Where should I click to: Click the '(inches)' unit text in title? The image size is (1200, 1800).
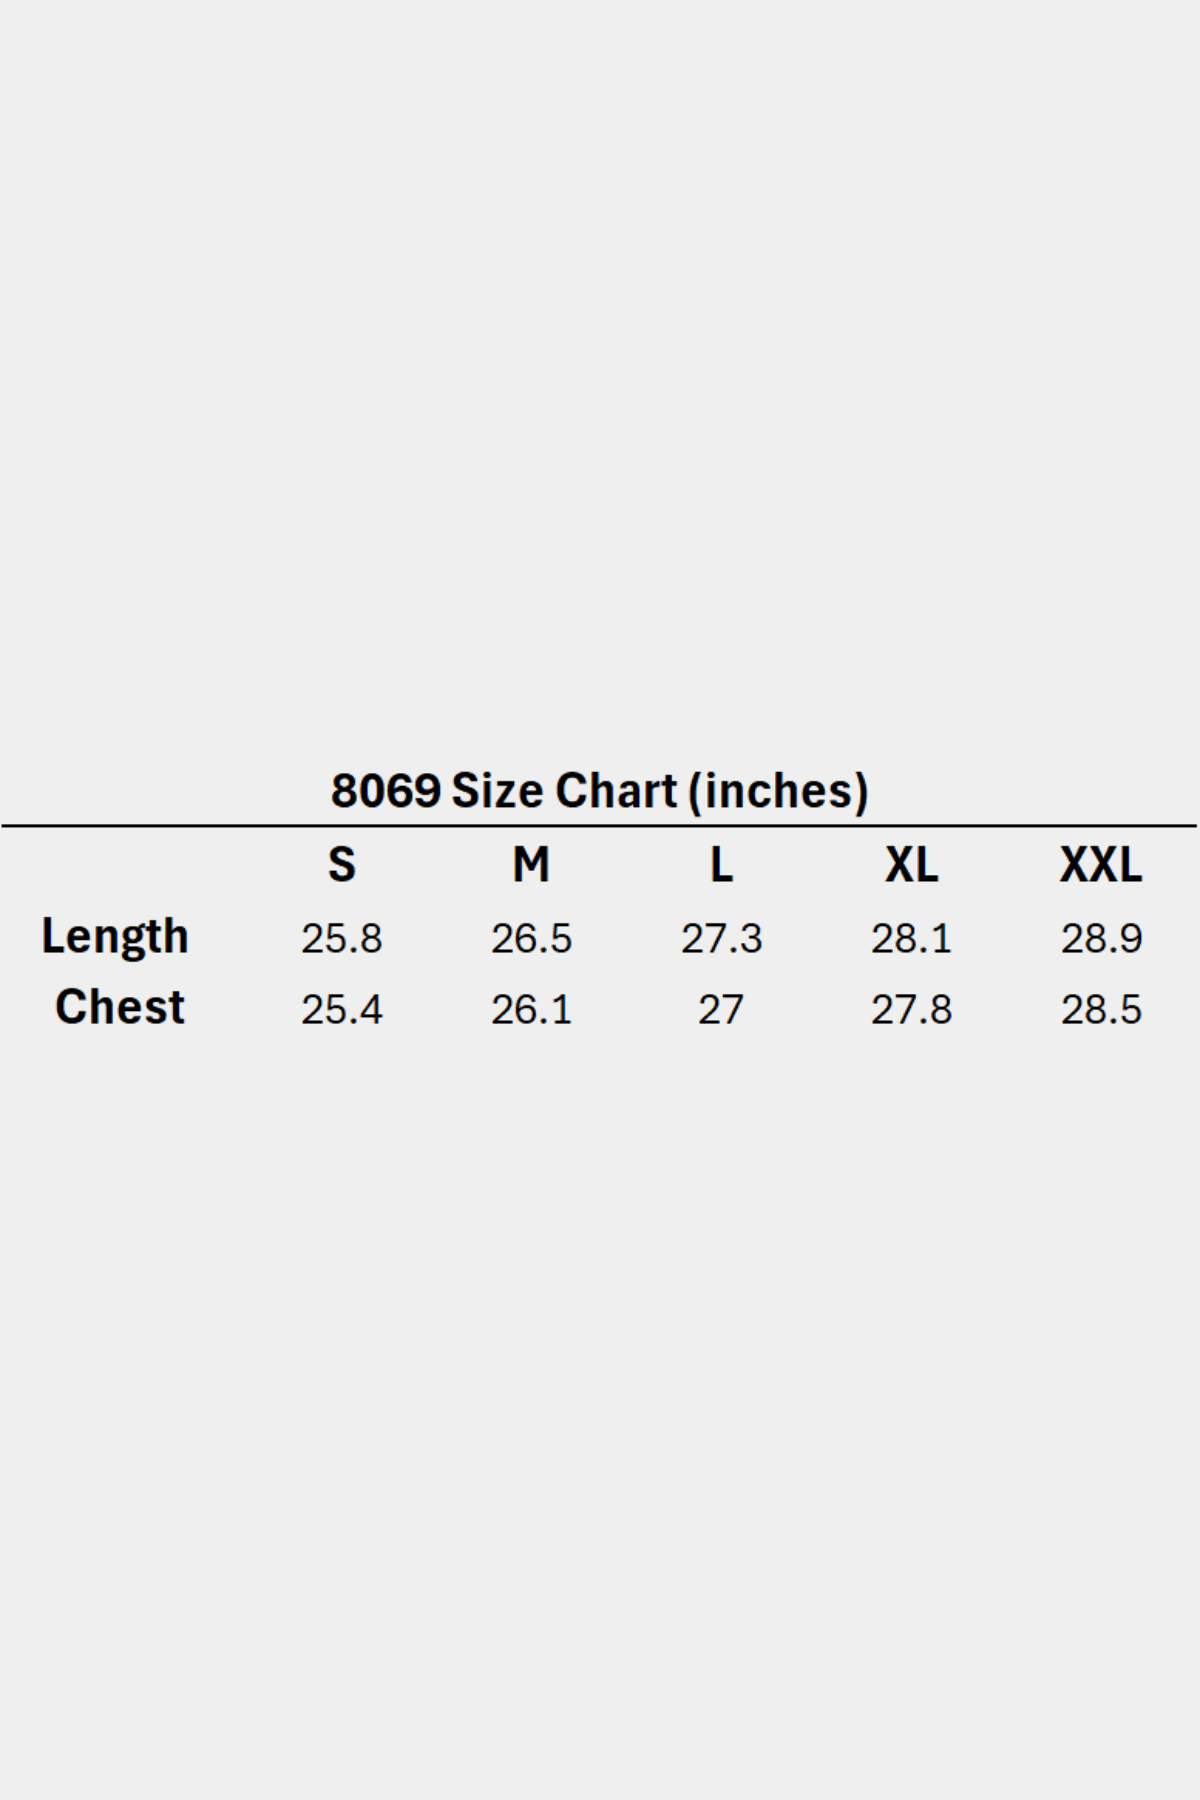778,791
